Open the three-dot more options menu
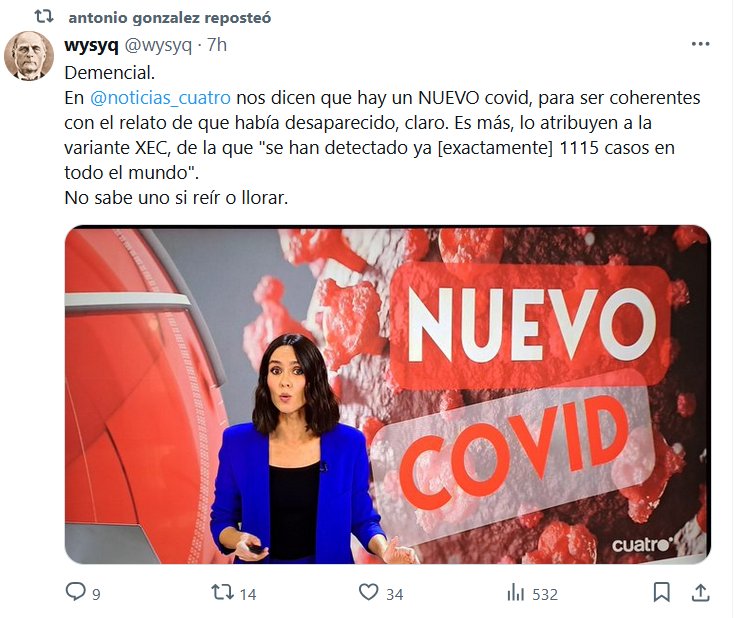736x618 pixels. tap(700, 44)
